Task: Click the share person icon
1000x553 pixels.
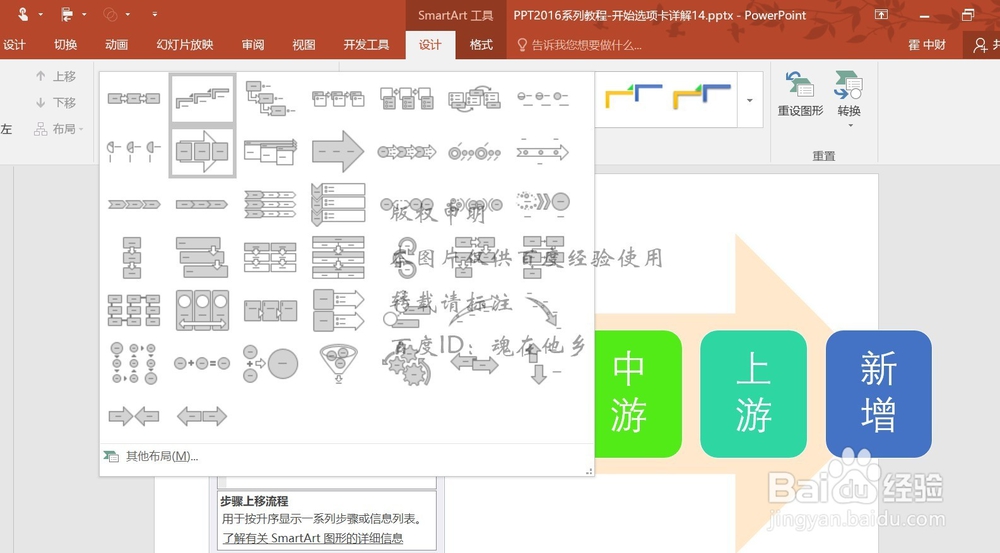Action: pos(980,45)
